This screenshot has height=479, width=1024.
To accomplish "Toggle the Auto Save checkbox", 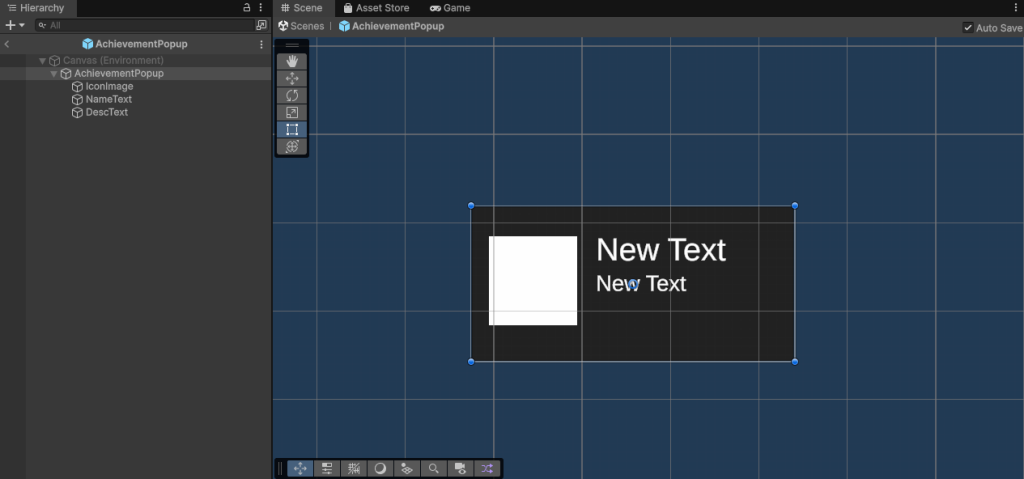I will 968,27.
